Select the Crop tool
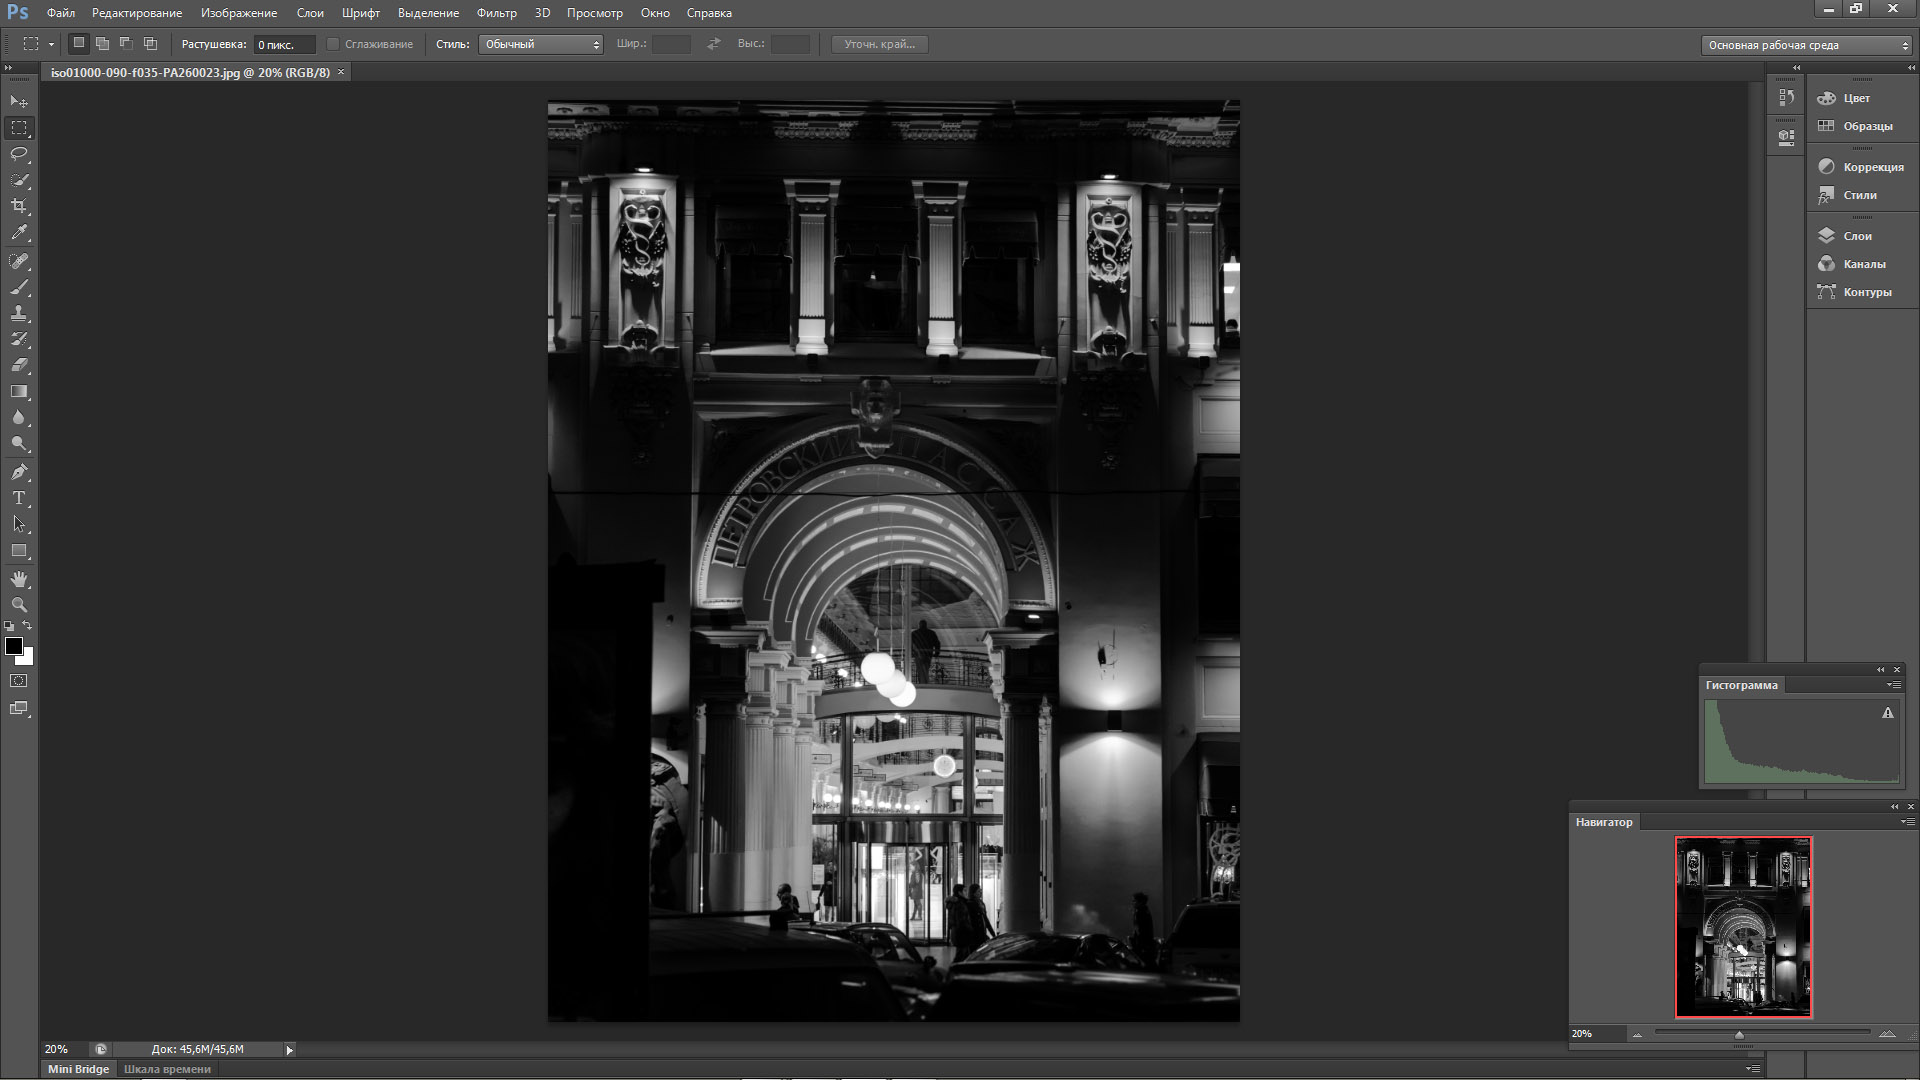Image resolution: width=1920 pixels, height=1080 pixels. click(19, 206)
